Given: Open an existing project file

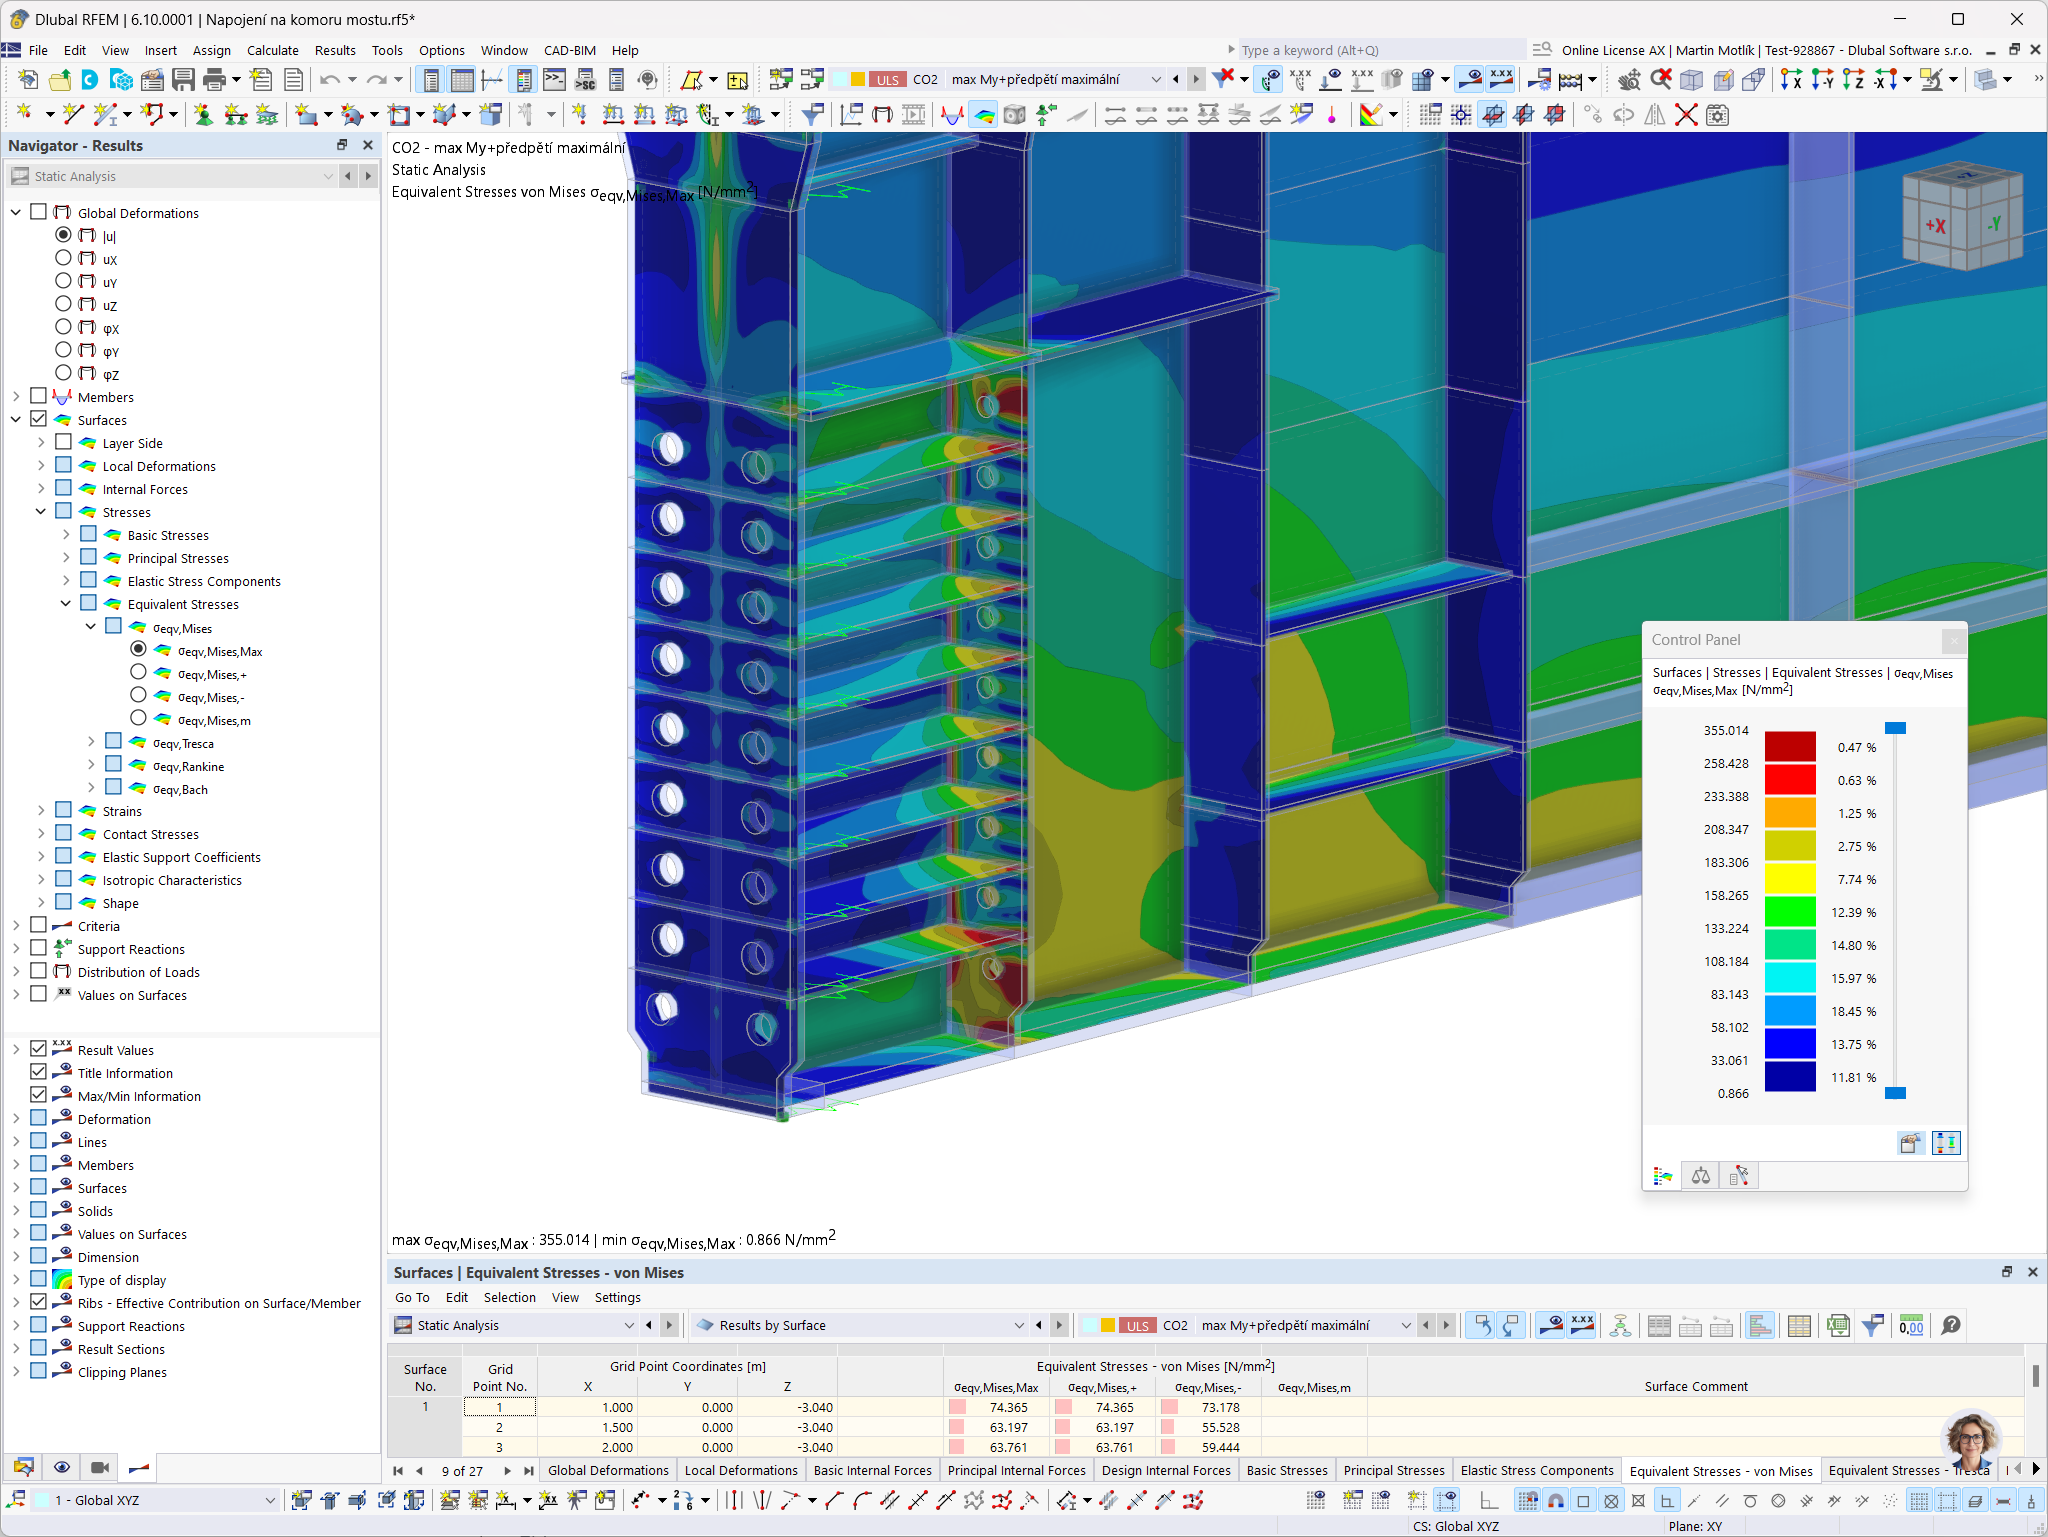Looking at the screenshot, I should point(59,80).
